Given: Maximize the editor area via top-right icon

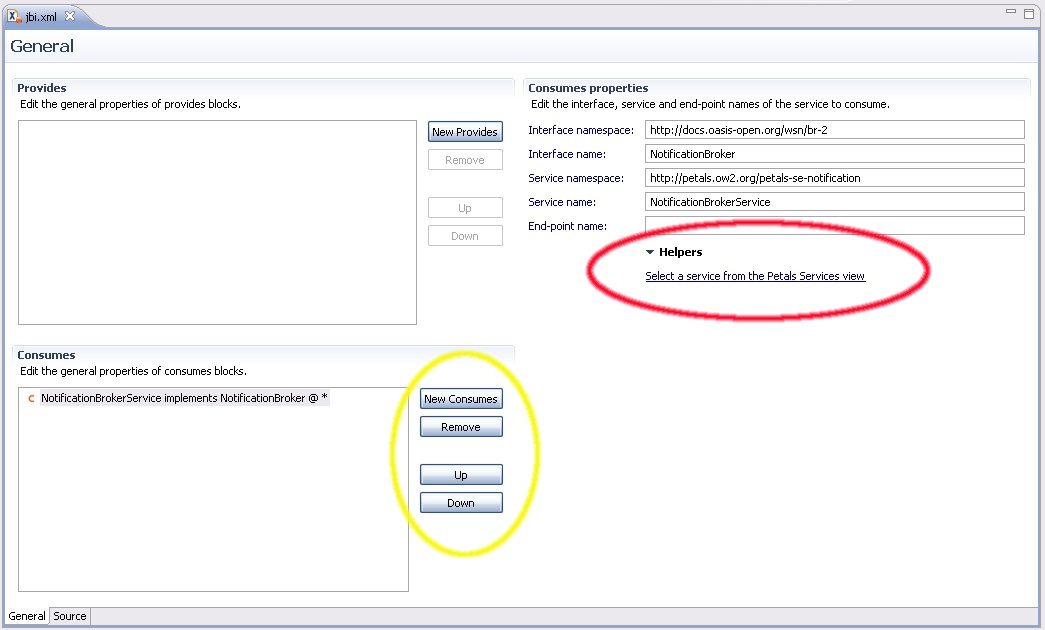Looking at the screenshot, I should click(x=1029, y=15).
